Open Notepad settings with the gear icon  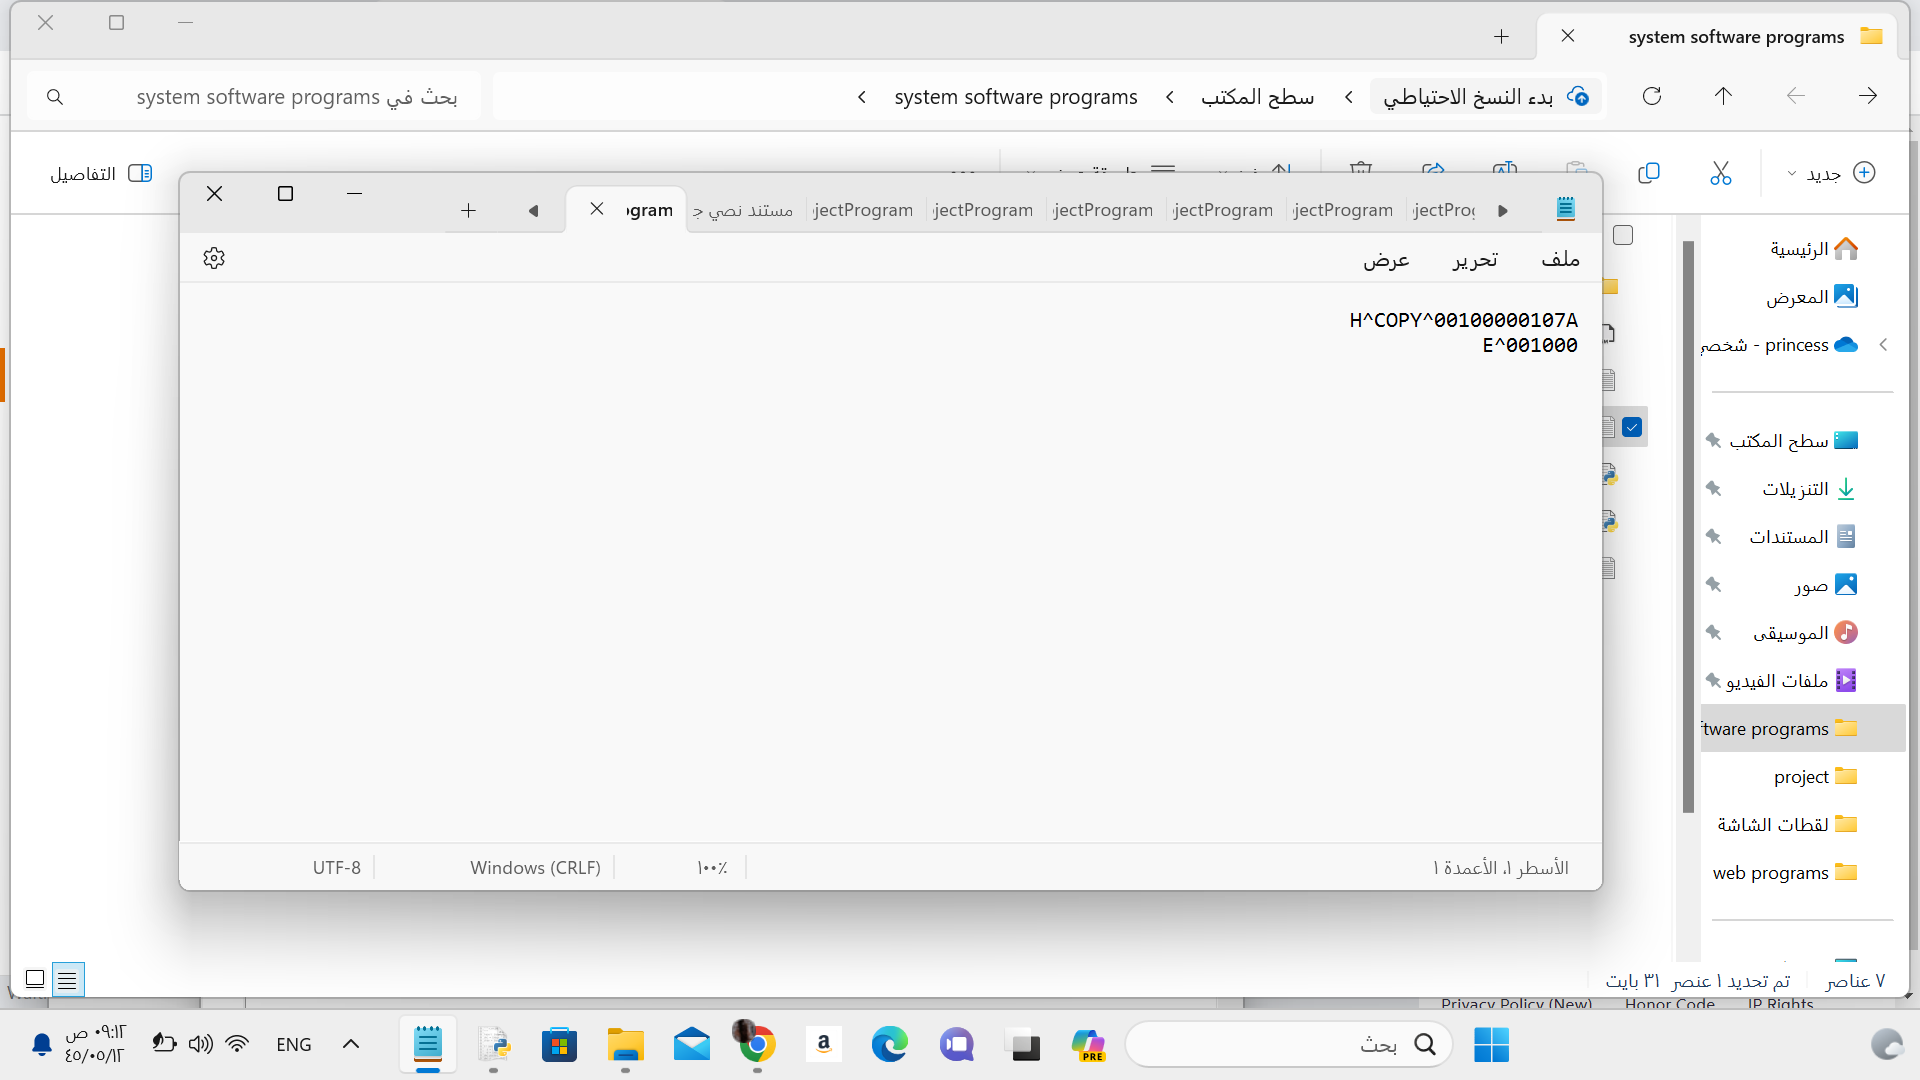(213, 257)
